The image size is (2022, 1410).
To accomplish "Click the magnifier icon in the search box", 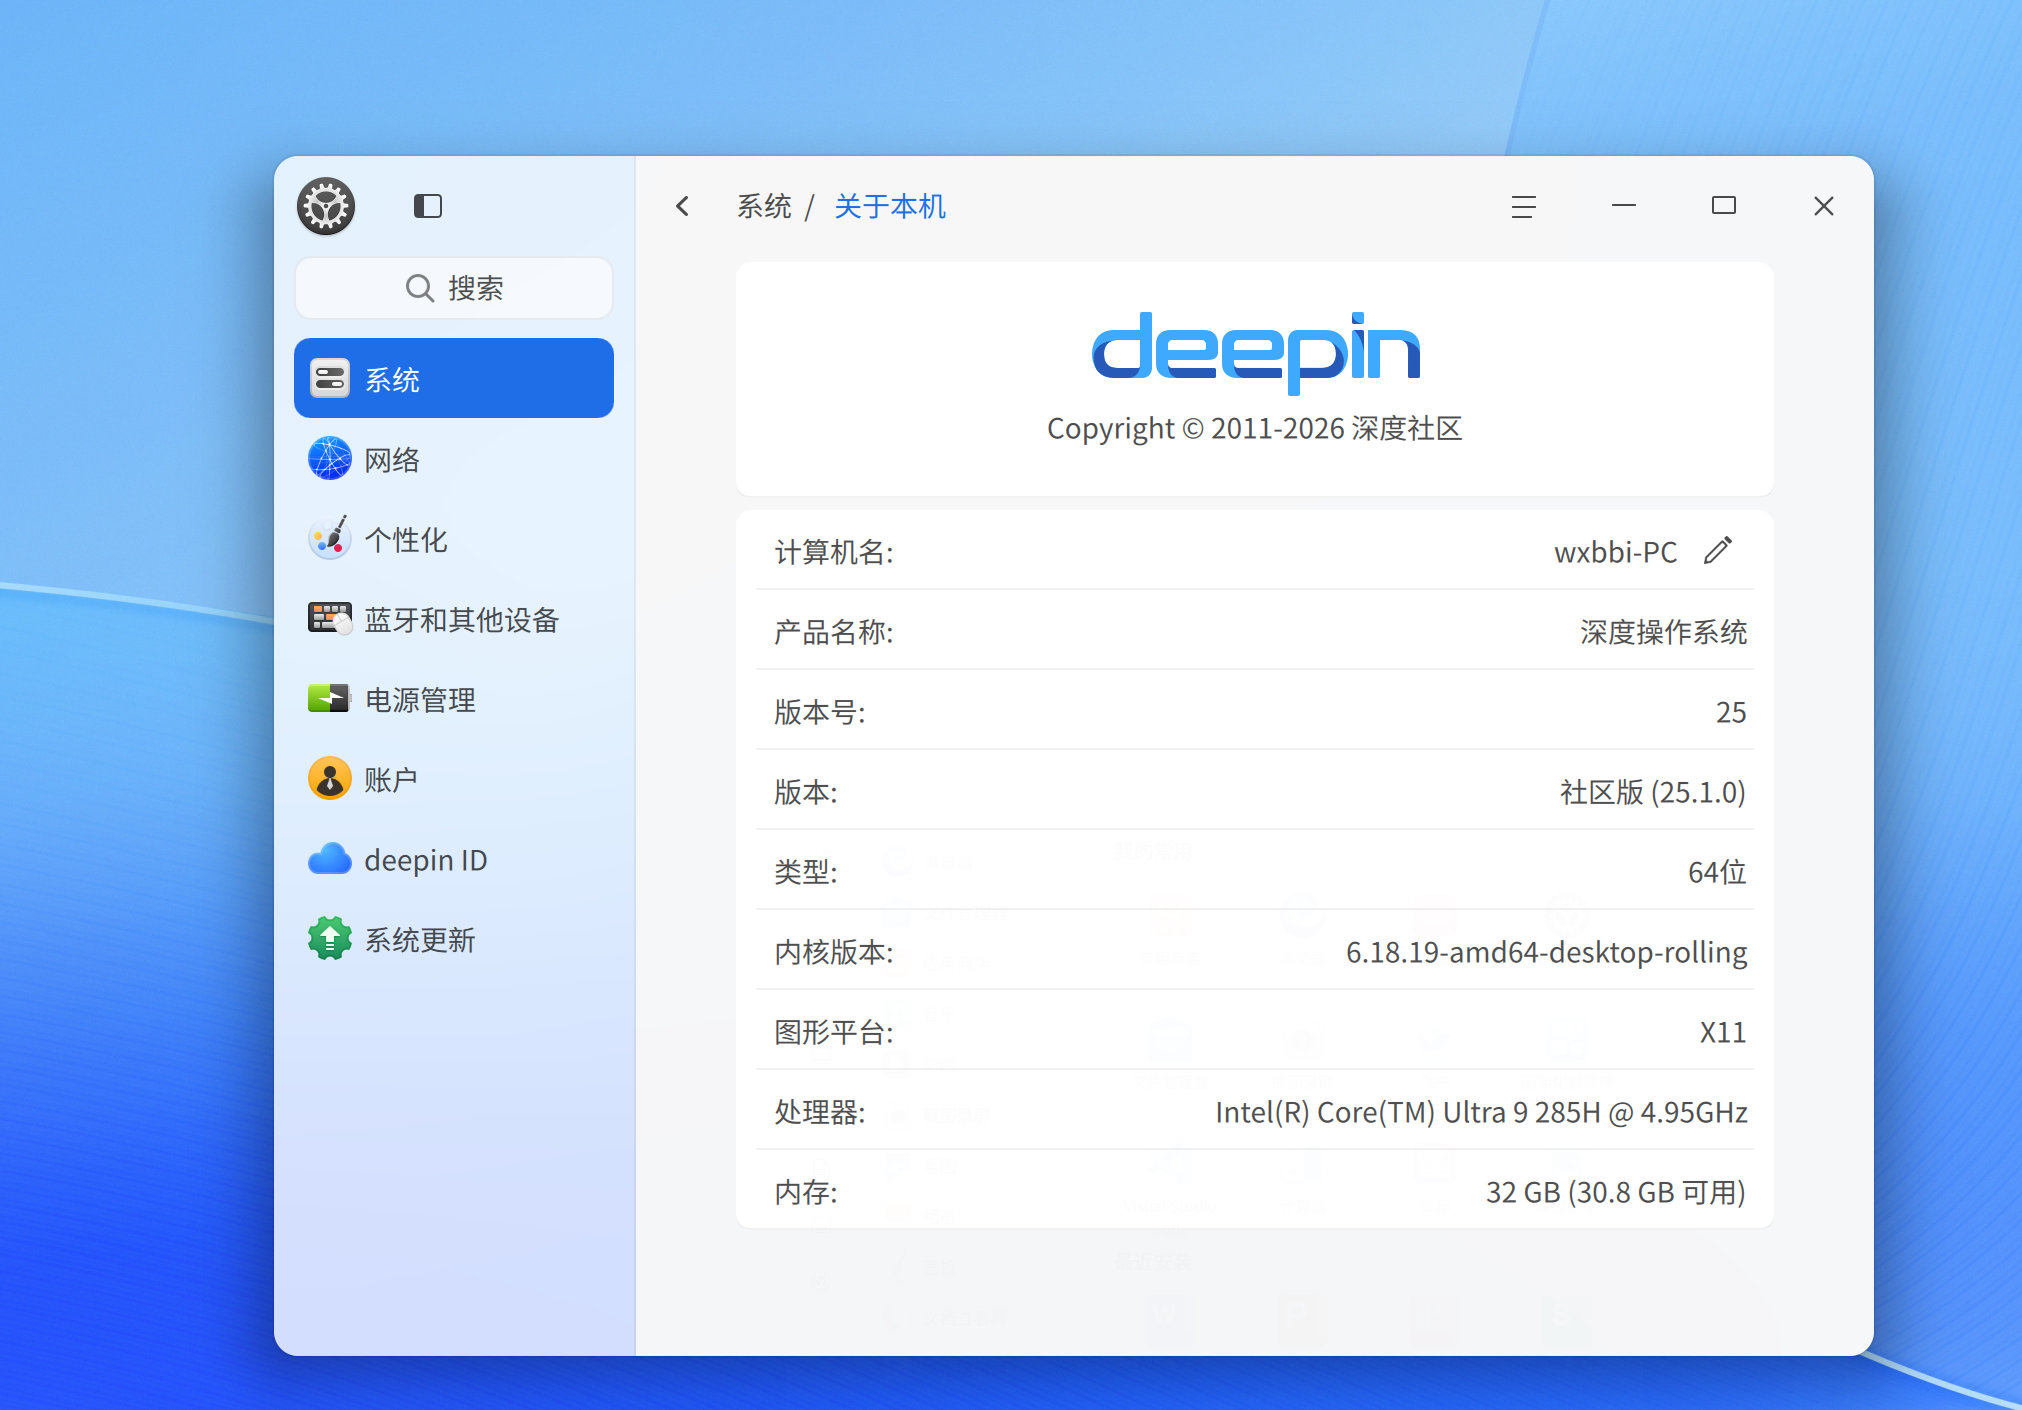I will [x=420, y=288].
